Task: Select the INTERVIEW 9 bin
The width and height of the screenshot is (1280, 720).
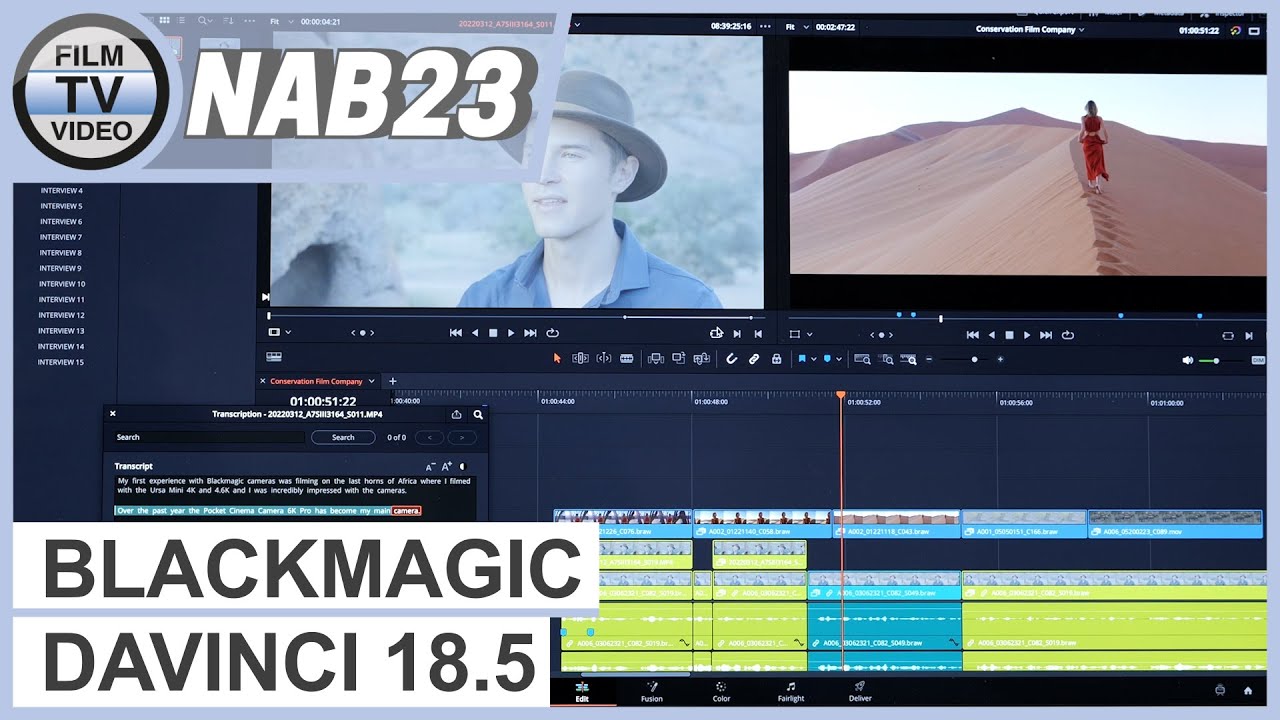Action: tap(61, 268)
